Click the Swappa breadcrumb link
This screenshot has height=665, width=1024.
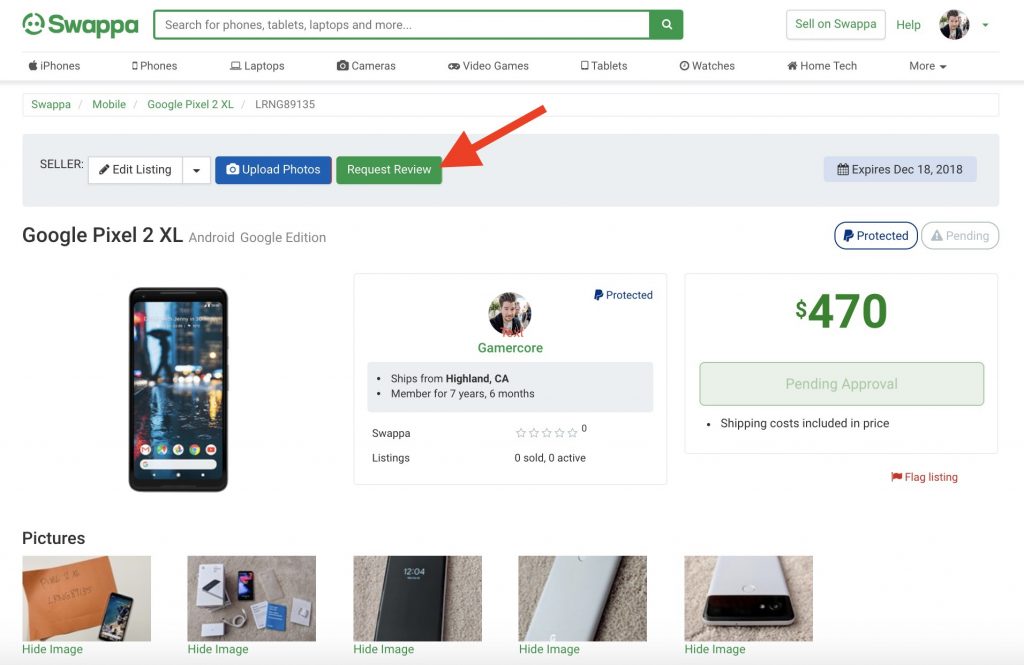[x=51, y=105]
